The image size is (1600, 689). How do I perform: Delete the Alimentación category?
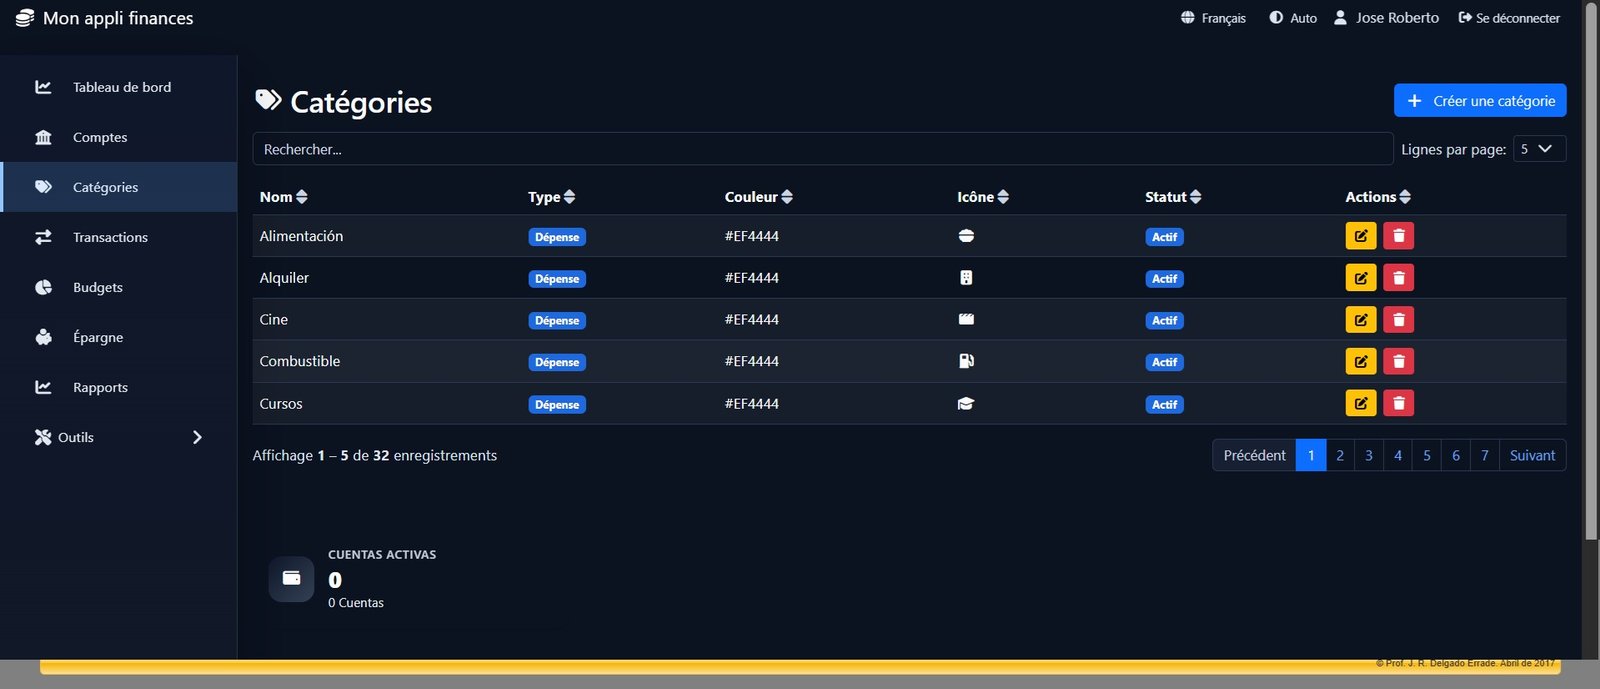(1399, 236)
